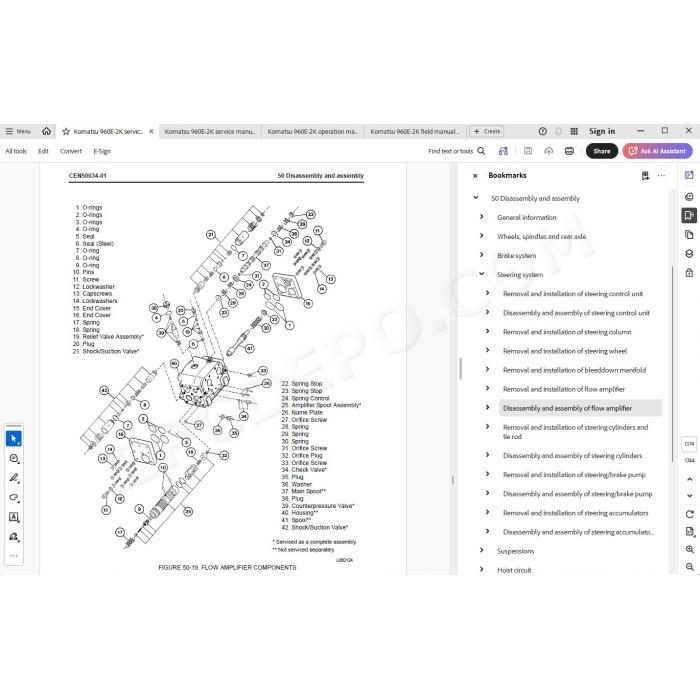Collapse the Steering system bookmark
Viewport: 700px width, 700px height.
pos(482,274)
